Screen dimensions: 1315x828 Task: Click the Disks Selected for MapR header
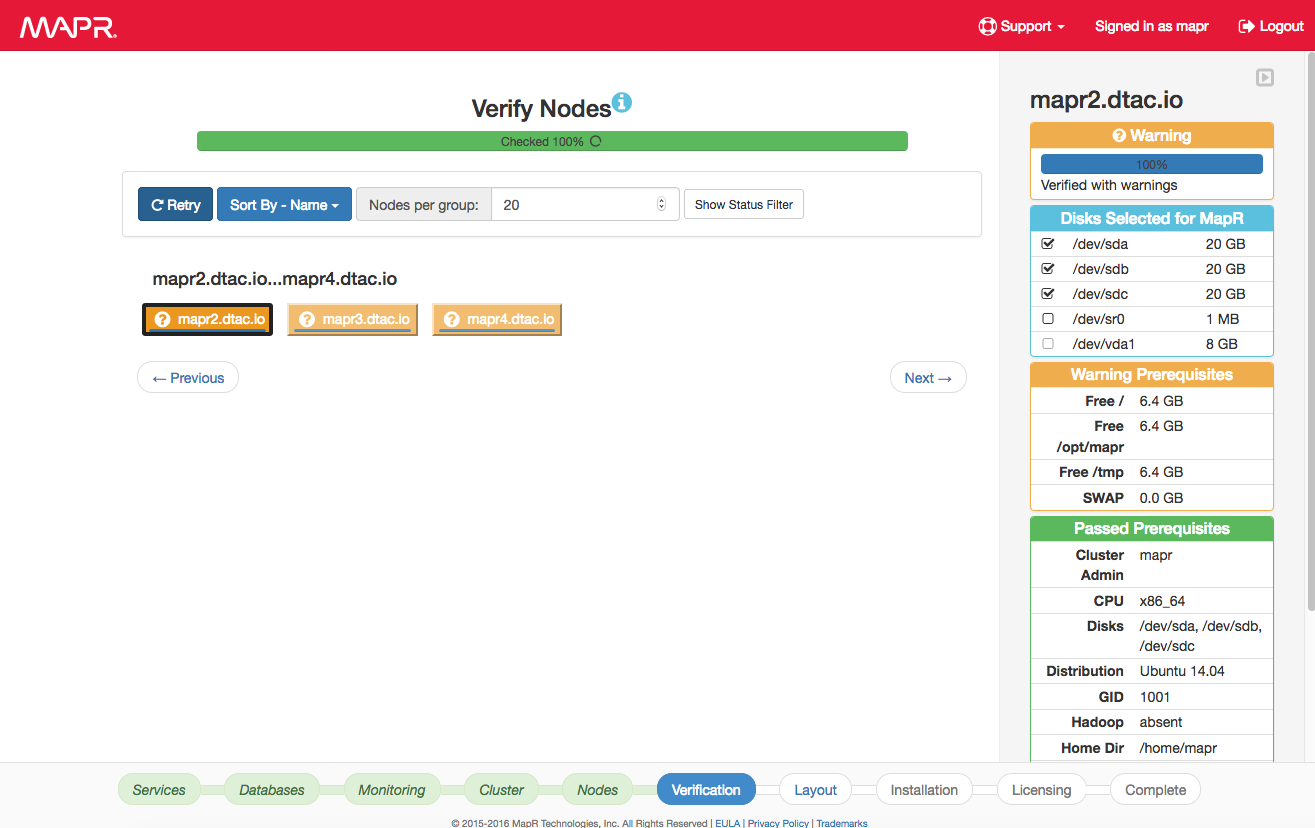coord(1152,218)
